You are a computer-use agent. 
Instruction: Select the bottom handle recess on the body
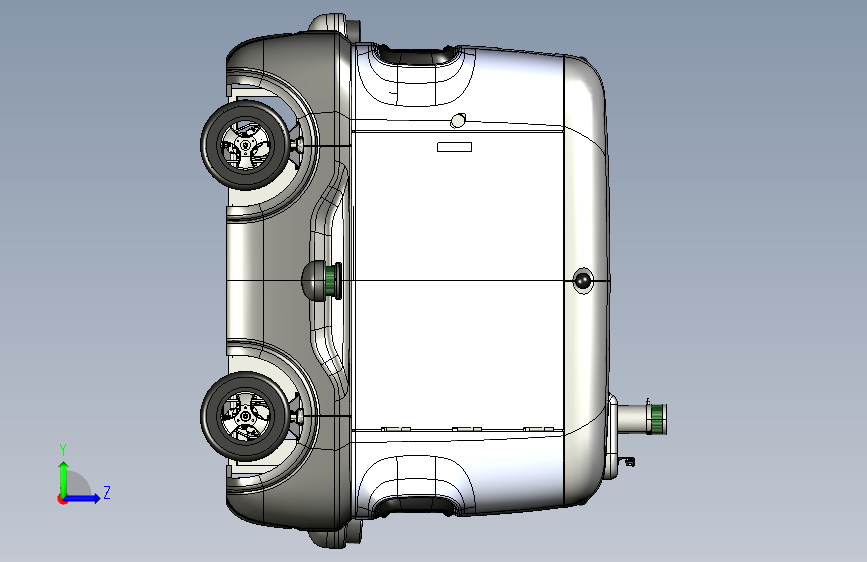[x=417, y=504]
